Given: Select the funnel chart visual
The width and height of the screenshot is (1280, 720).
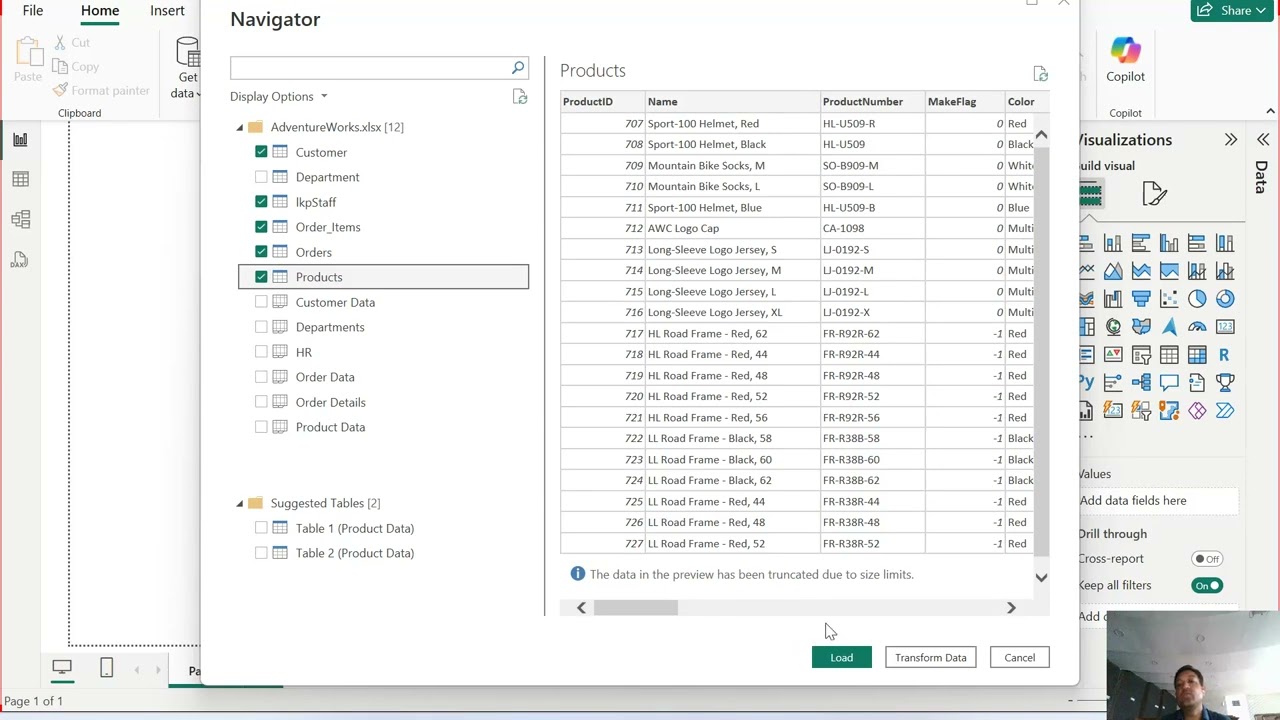Looking at the screenshot, I should pos(1141,299).
